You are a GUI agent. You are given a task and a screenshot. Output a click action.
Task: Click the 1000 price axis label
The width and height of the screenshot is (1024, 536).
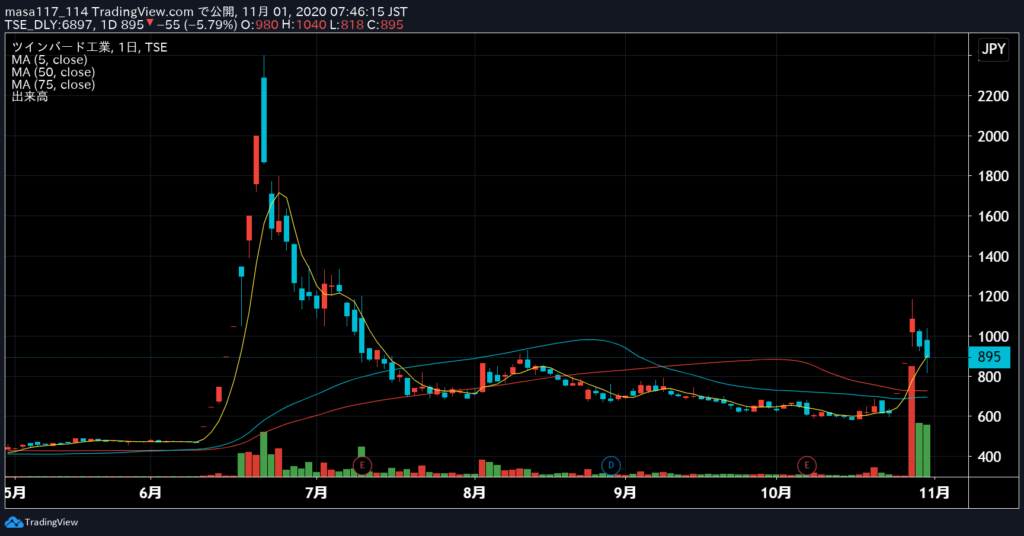[x=993, y=337]
